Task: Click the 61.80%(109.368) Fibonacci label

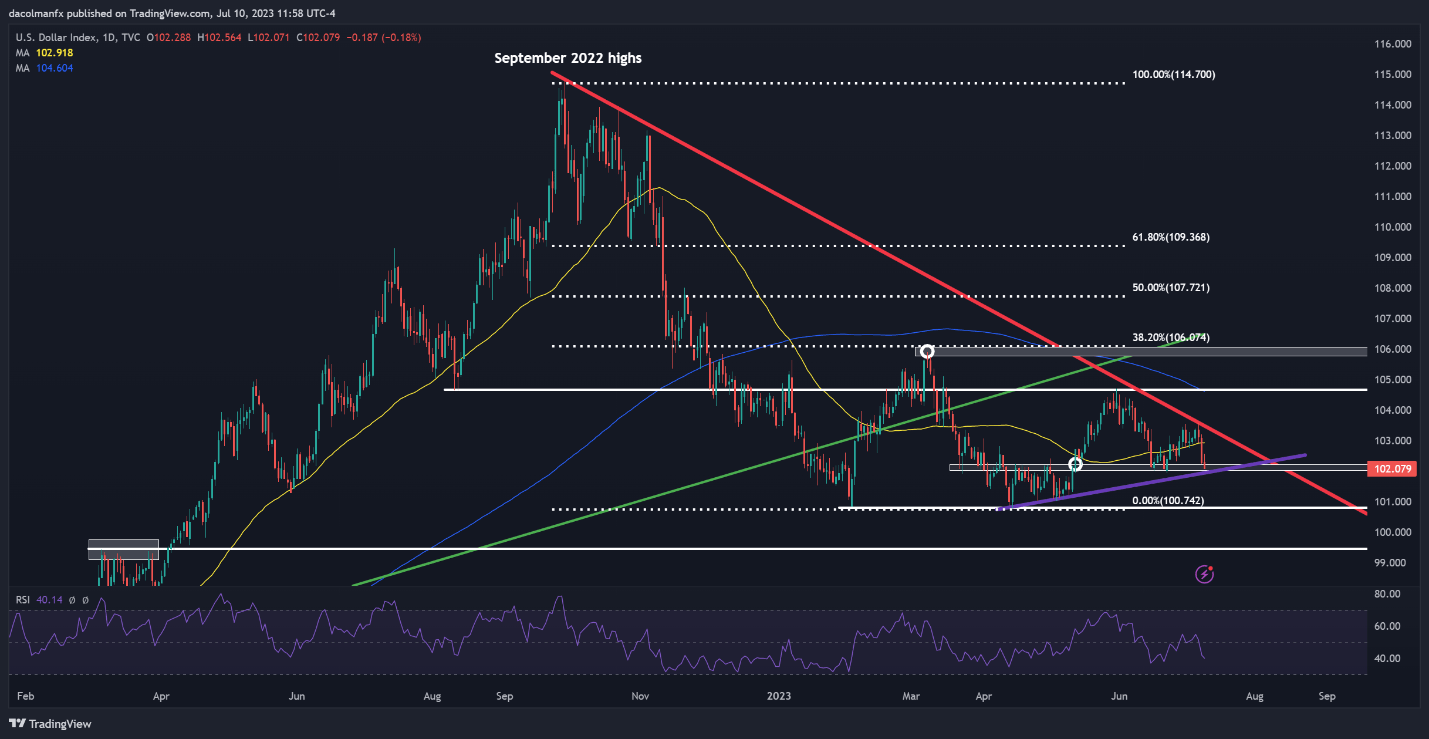Action: [x=1173, y=238]
